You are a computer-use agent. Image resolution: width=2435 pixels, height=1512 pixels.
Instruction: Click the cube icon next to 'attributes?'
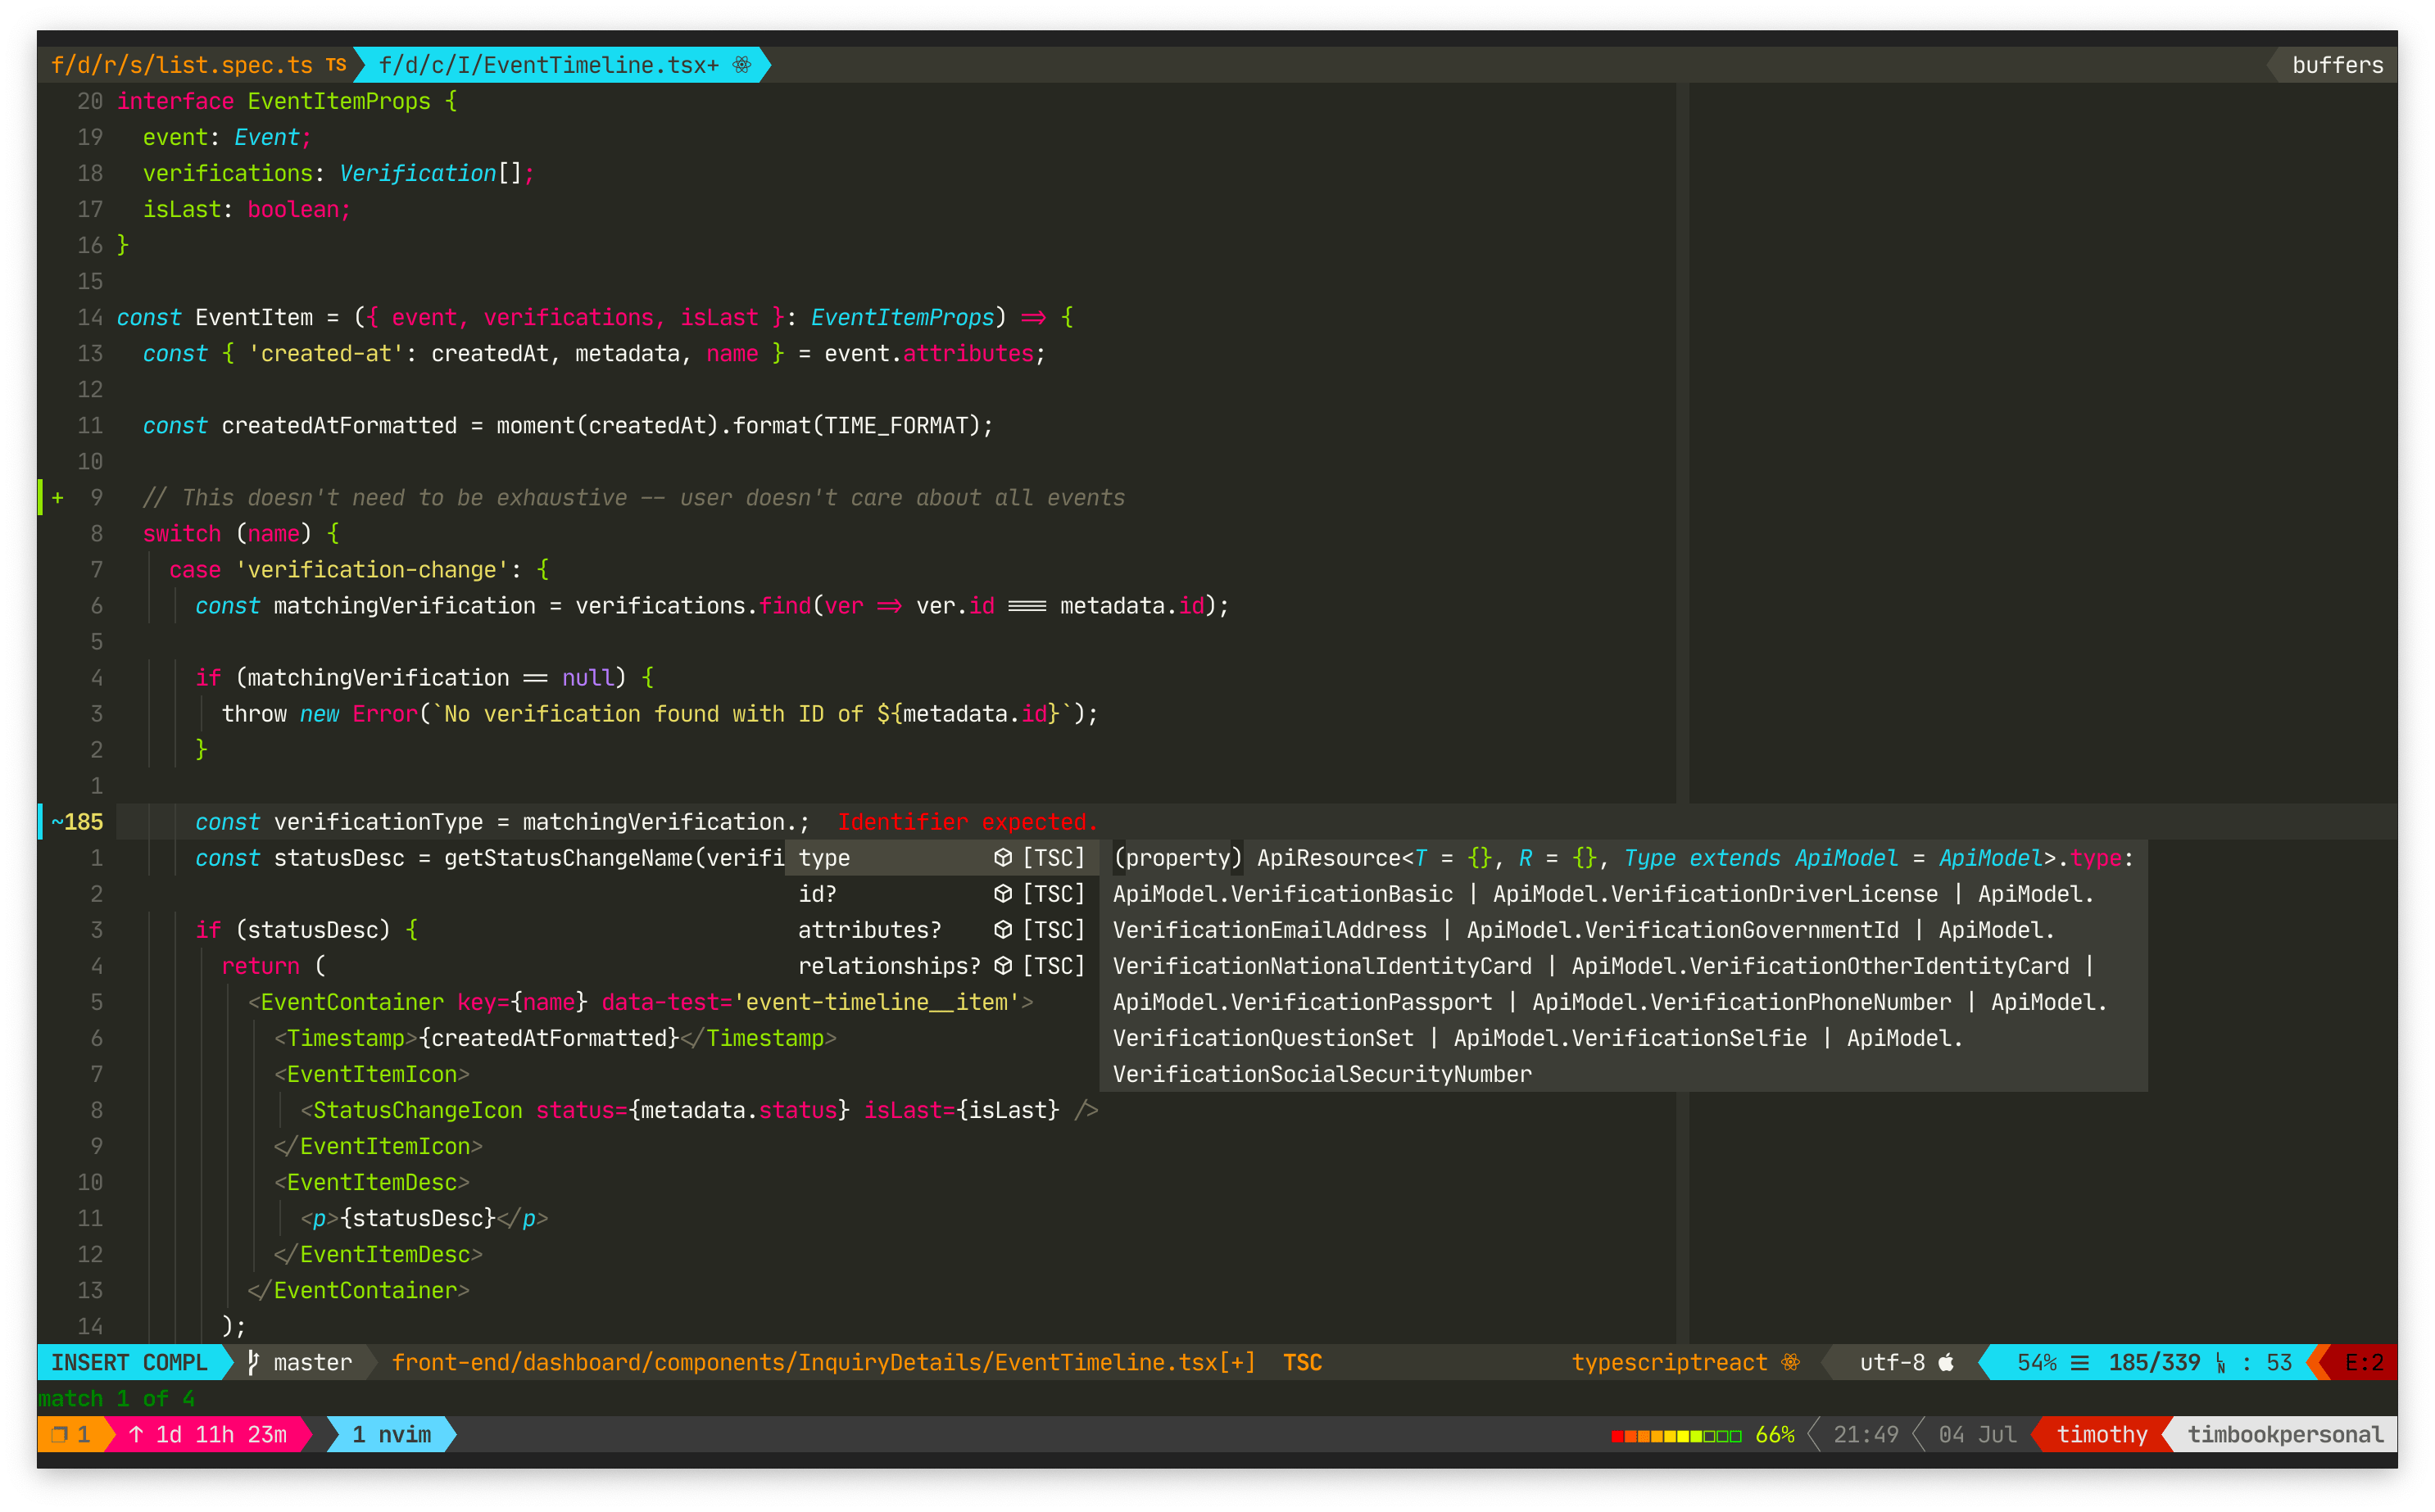click(1002, 929)
